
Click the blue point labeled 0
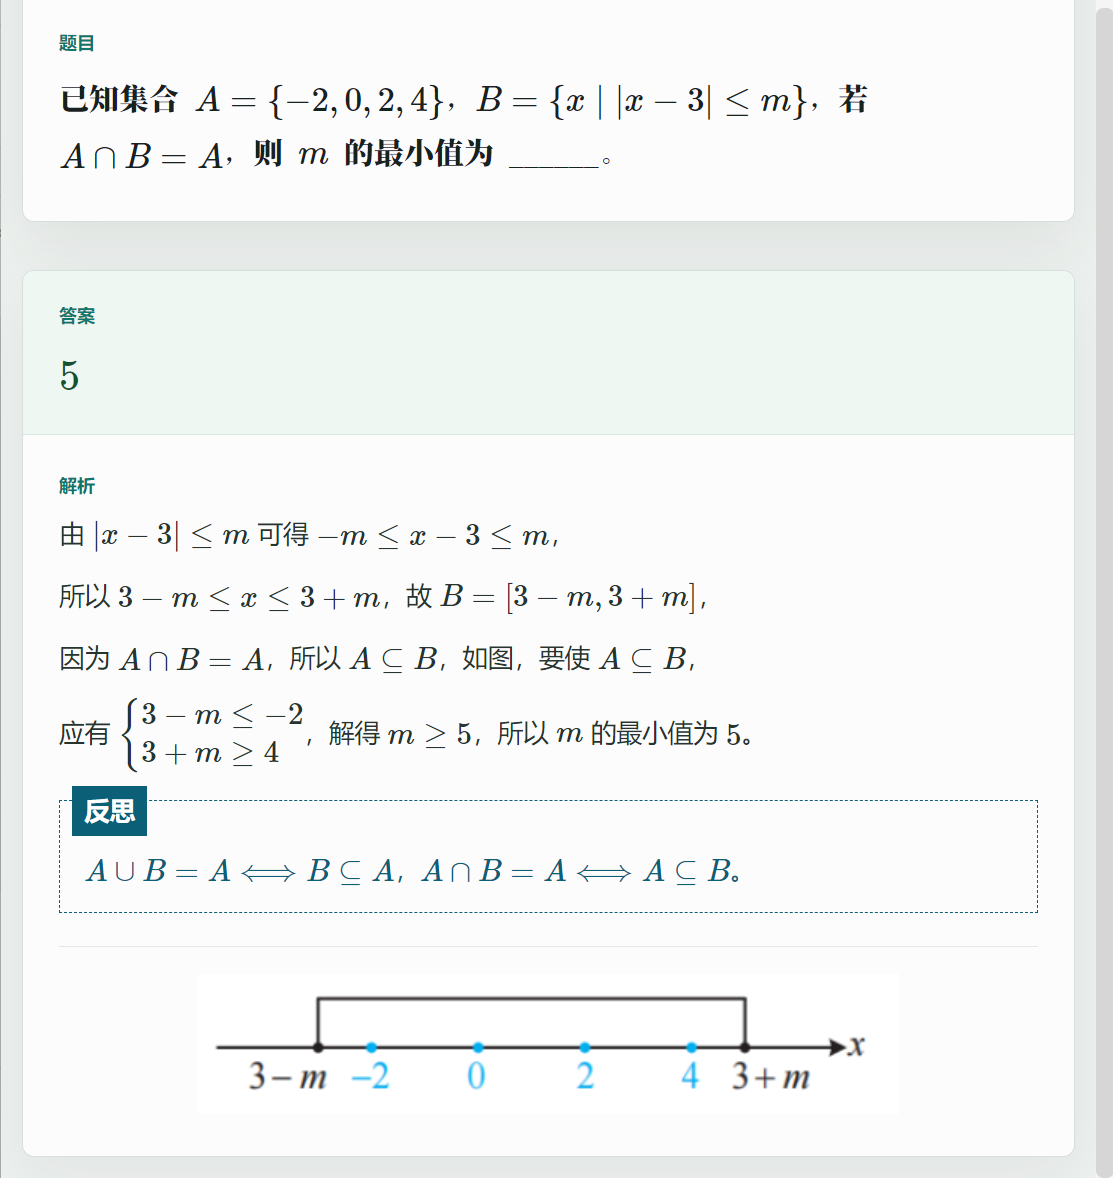coord(478,1047)
